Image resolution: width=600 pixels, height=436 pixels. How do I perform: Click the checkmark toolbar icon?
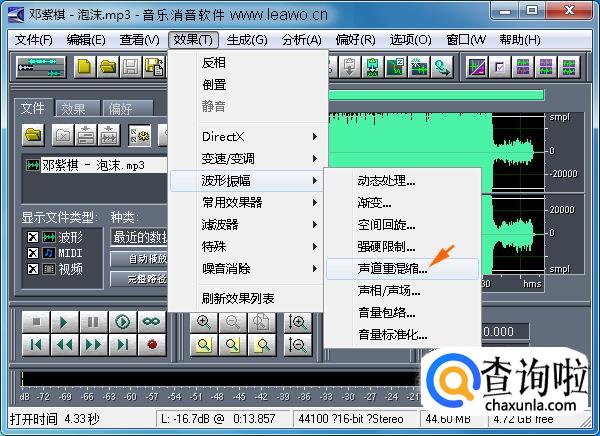click(500, 67)
